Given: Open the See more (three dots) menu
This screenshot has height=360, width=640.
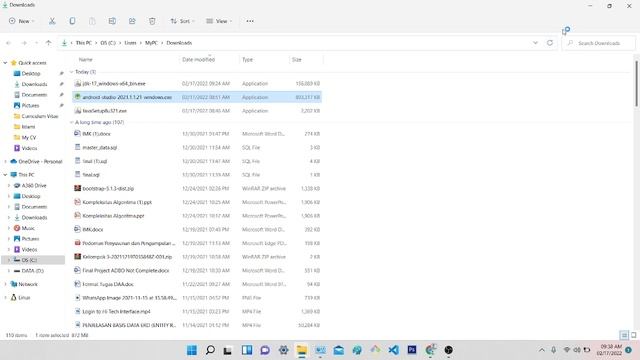Looking at the screenshot, I should tap(250, 21).
